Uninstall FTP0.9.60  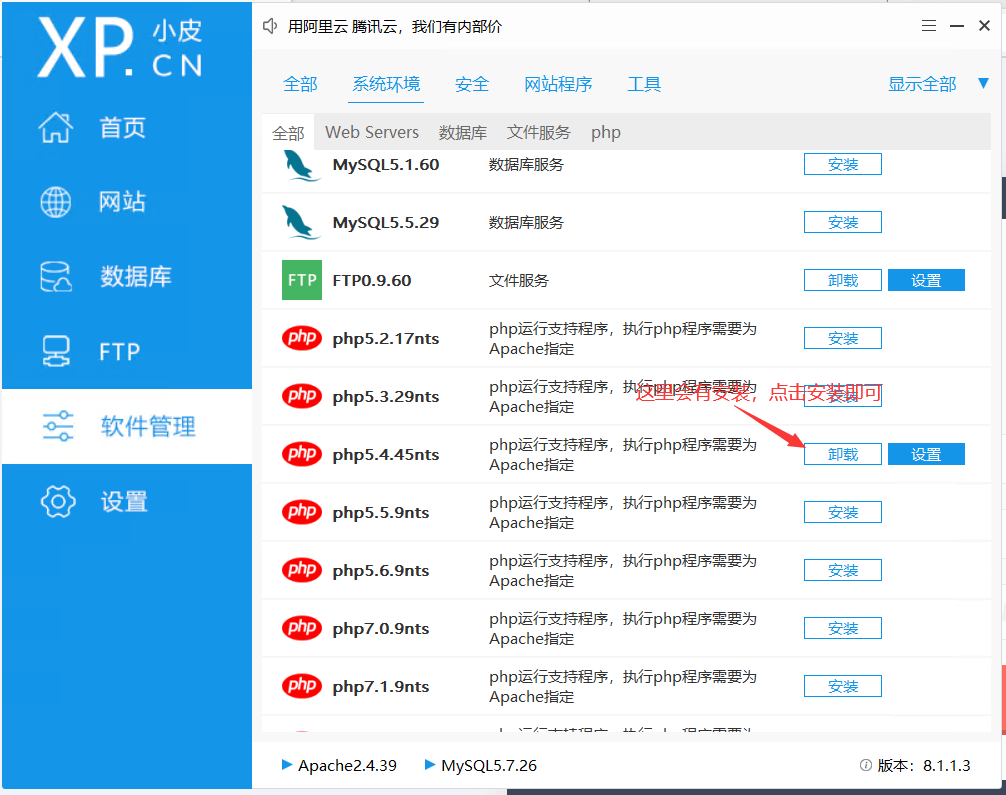pyautogui.click(x=842, y=280)
